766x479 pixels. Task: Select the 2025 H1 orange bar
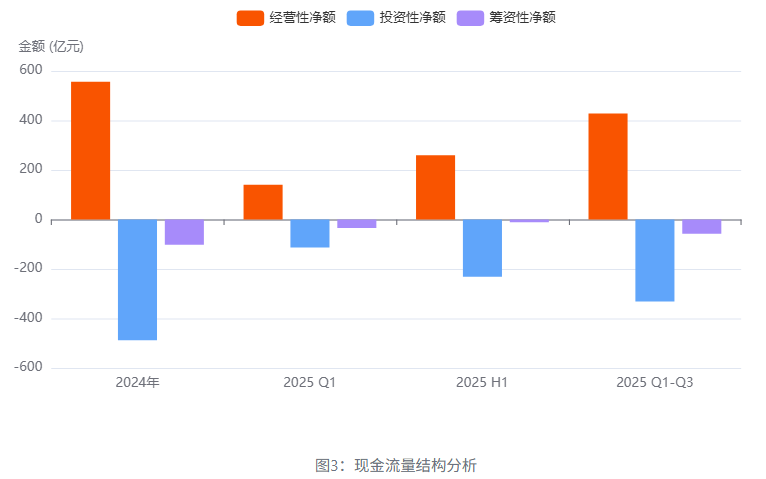pos(435,187)
